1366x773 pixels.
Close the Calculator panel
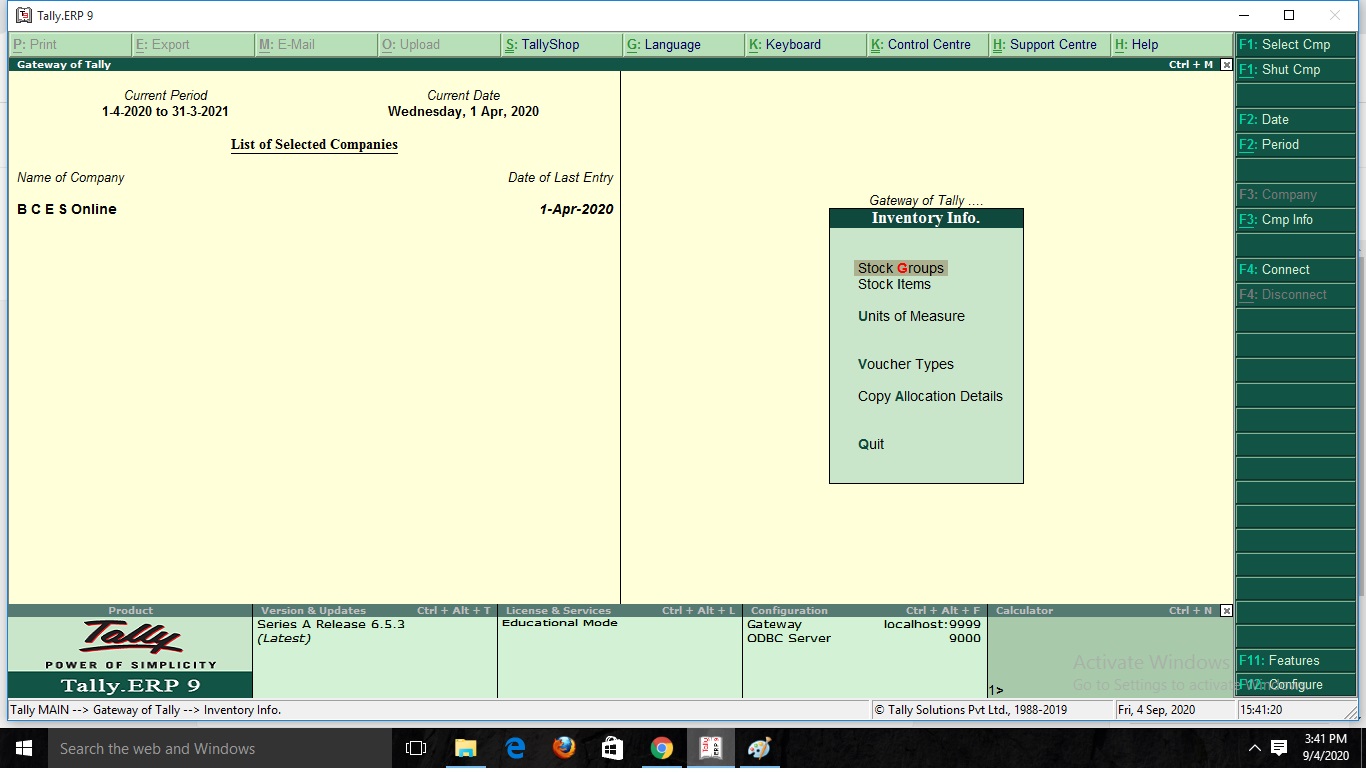coord(1227,611)
